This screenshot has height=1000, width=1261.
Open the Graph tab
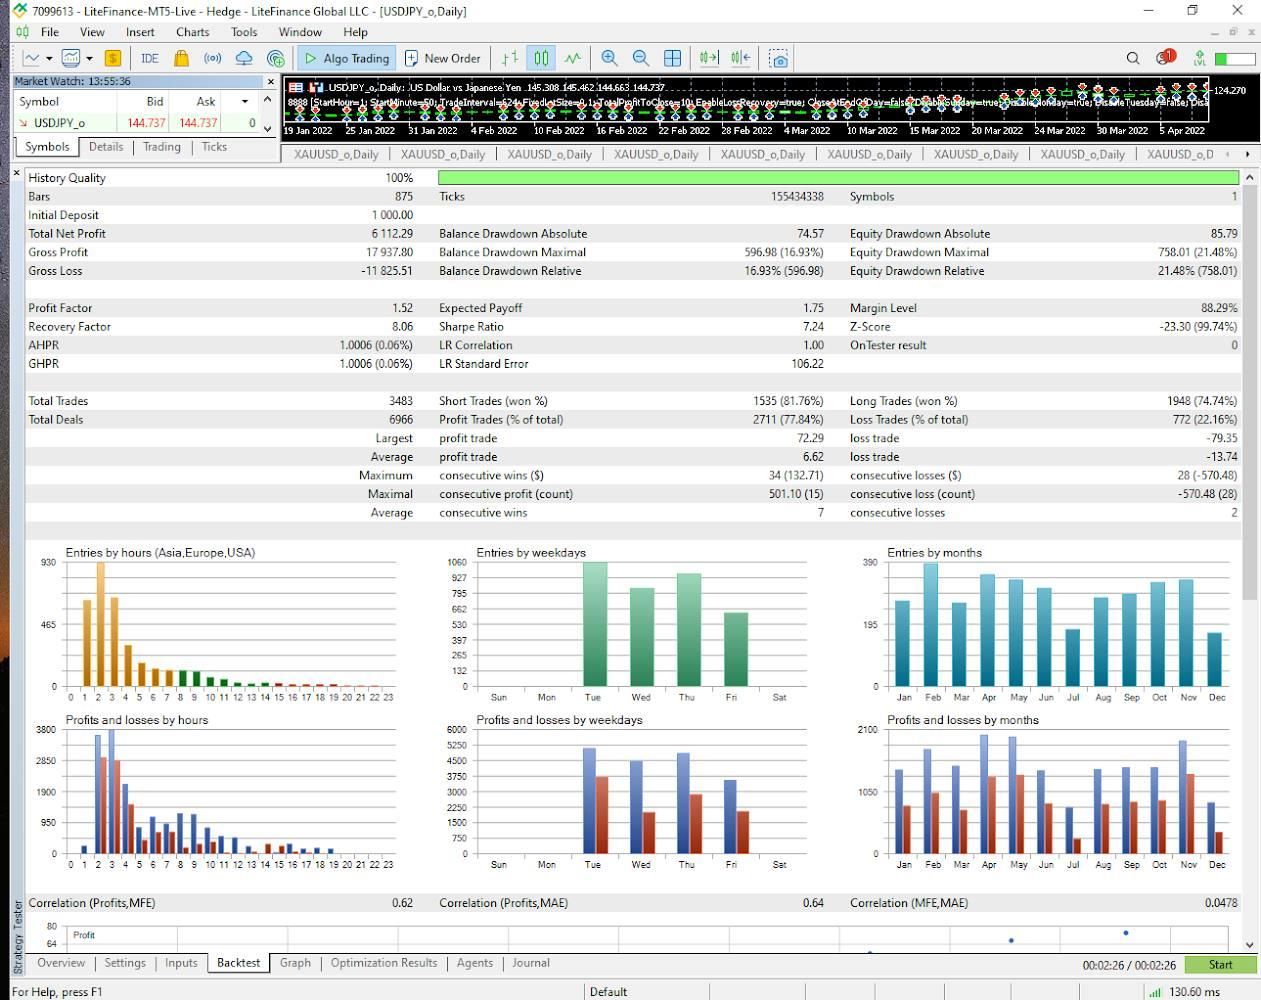tap(295, 963)
